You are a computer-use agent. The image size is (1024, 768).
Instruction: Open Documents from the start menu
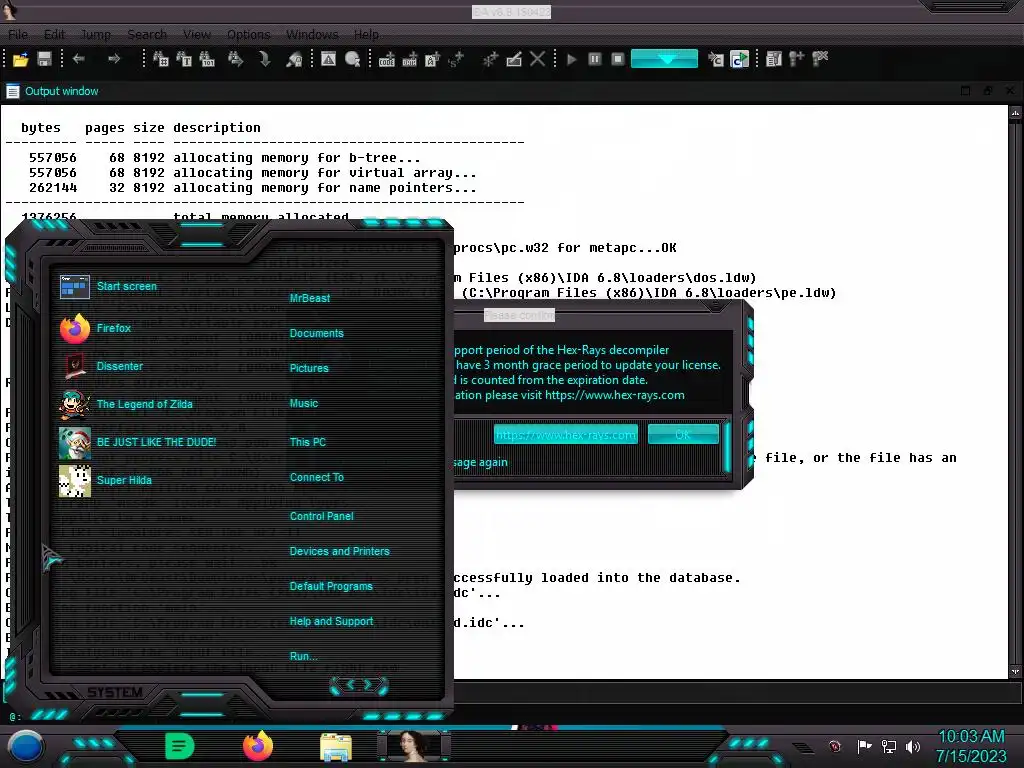[316, 334]
